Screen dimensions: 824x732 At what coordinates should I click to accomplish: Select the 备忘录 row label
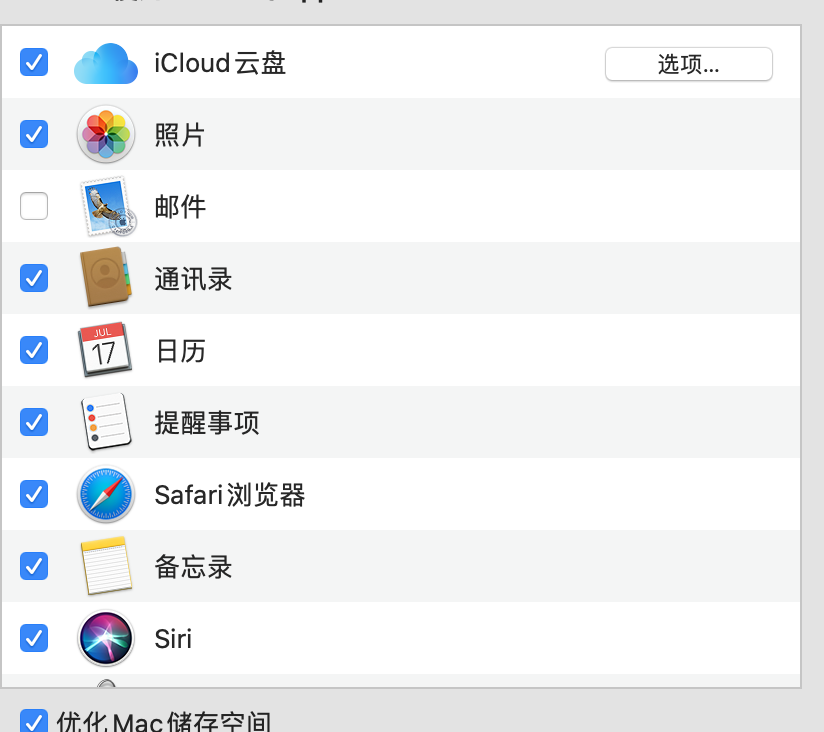click(x=193, y=567)
